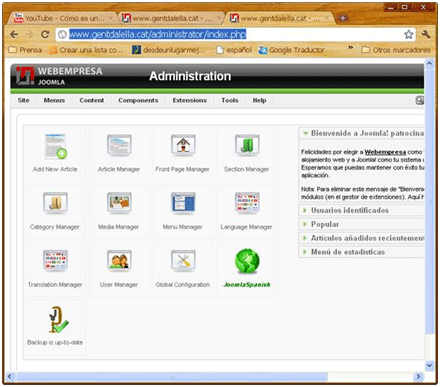Open the desdeunlugarmej... bookmark

169,50
